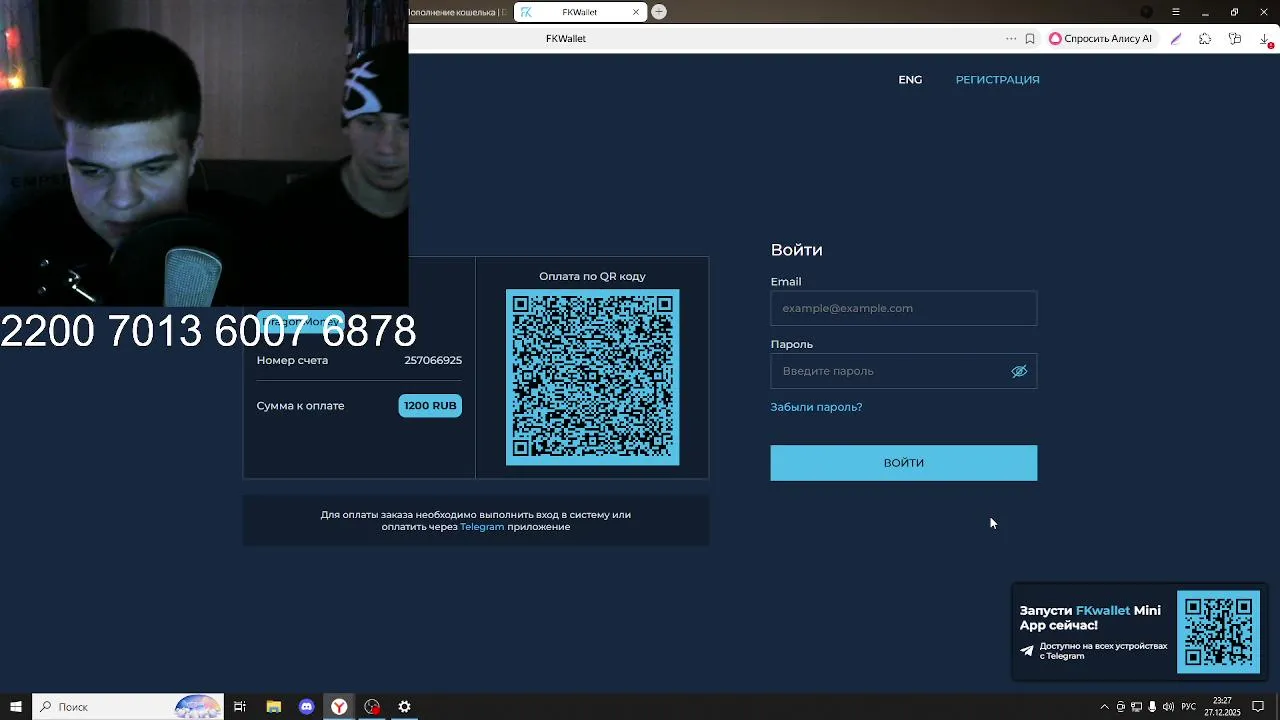Close the FKWallet tab
Image resolution: width=1280 pixels, height=720 pixels.
636,12
